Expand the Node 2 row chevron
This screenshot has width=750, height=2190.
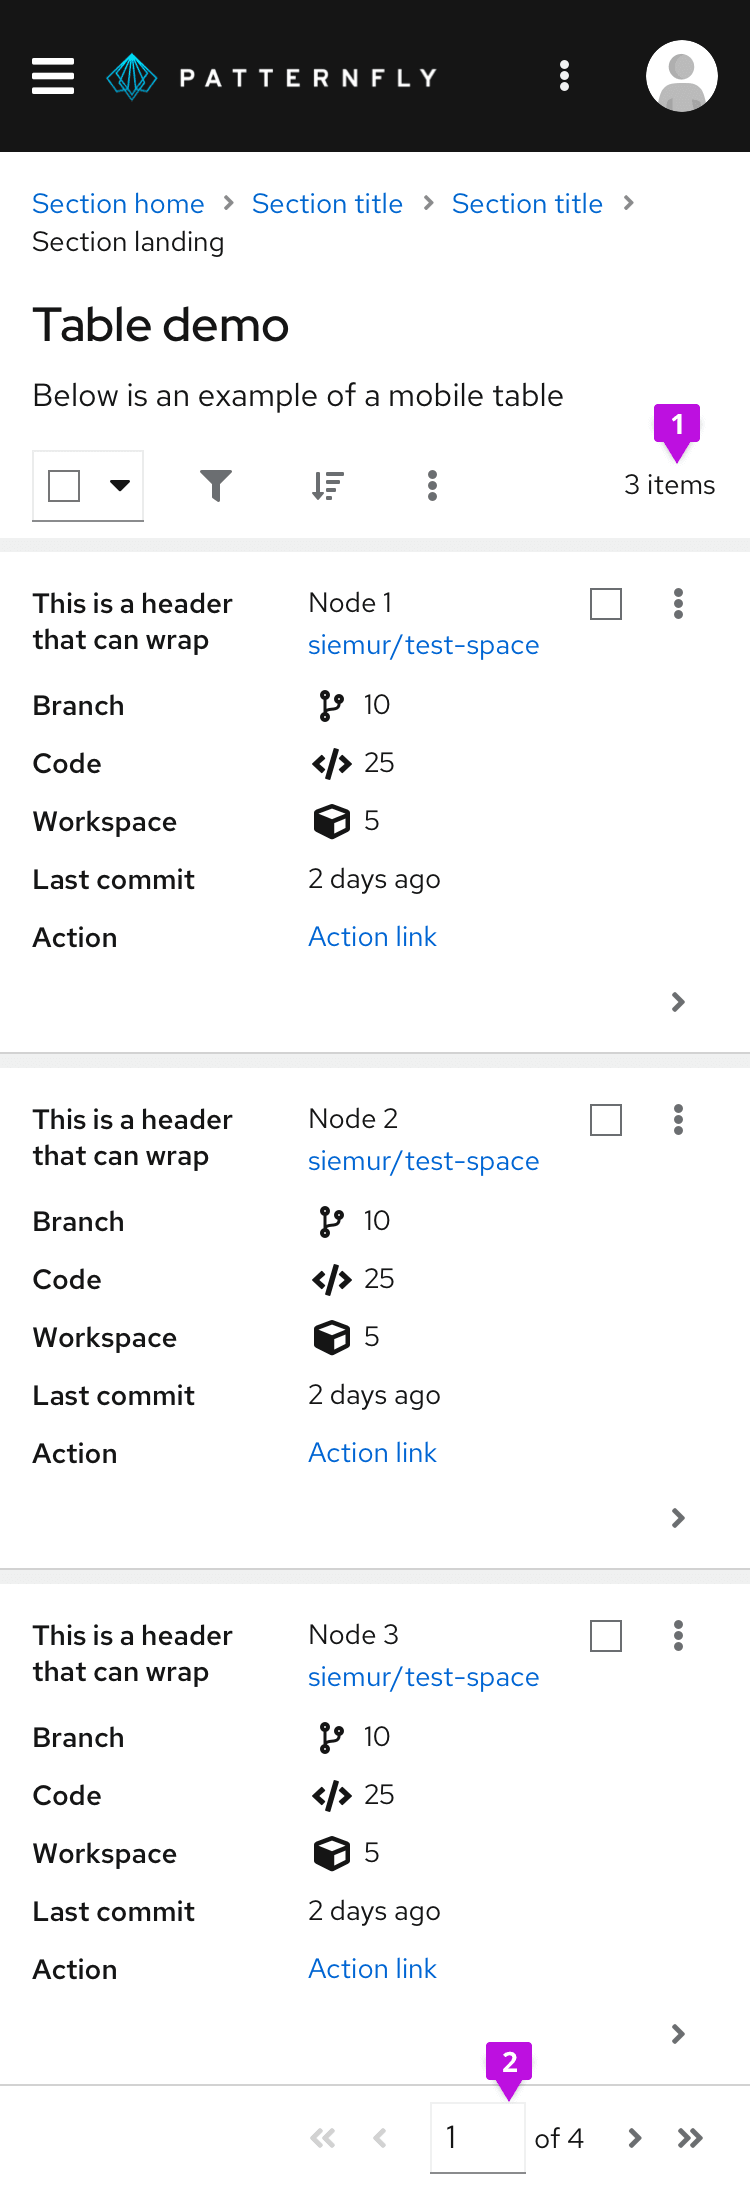coord(678,1518)
